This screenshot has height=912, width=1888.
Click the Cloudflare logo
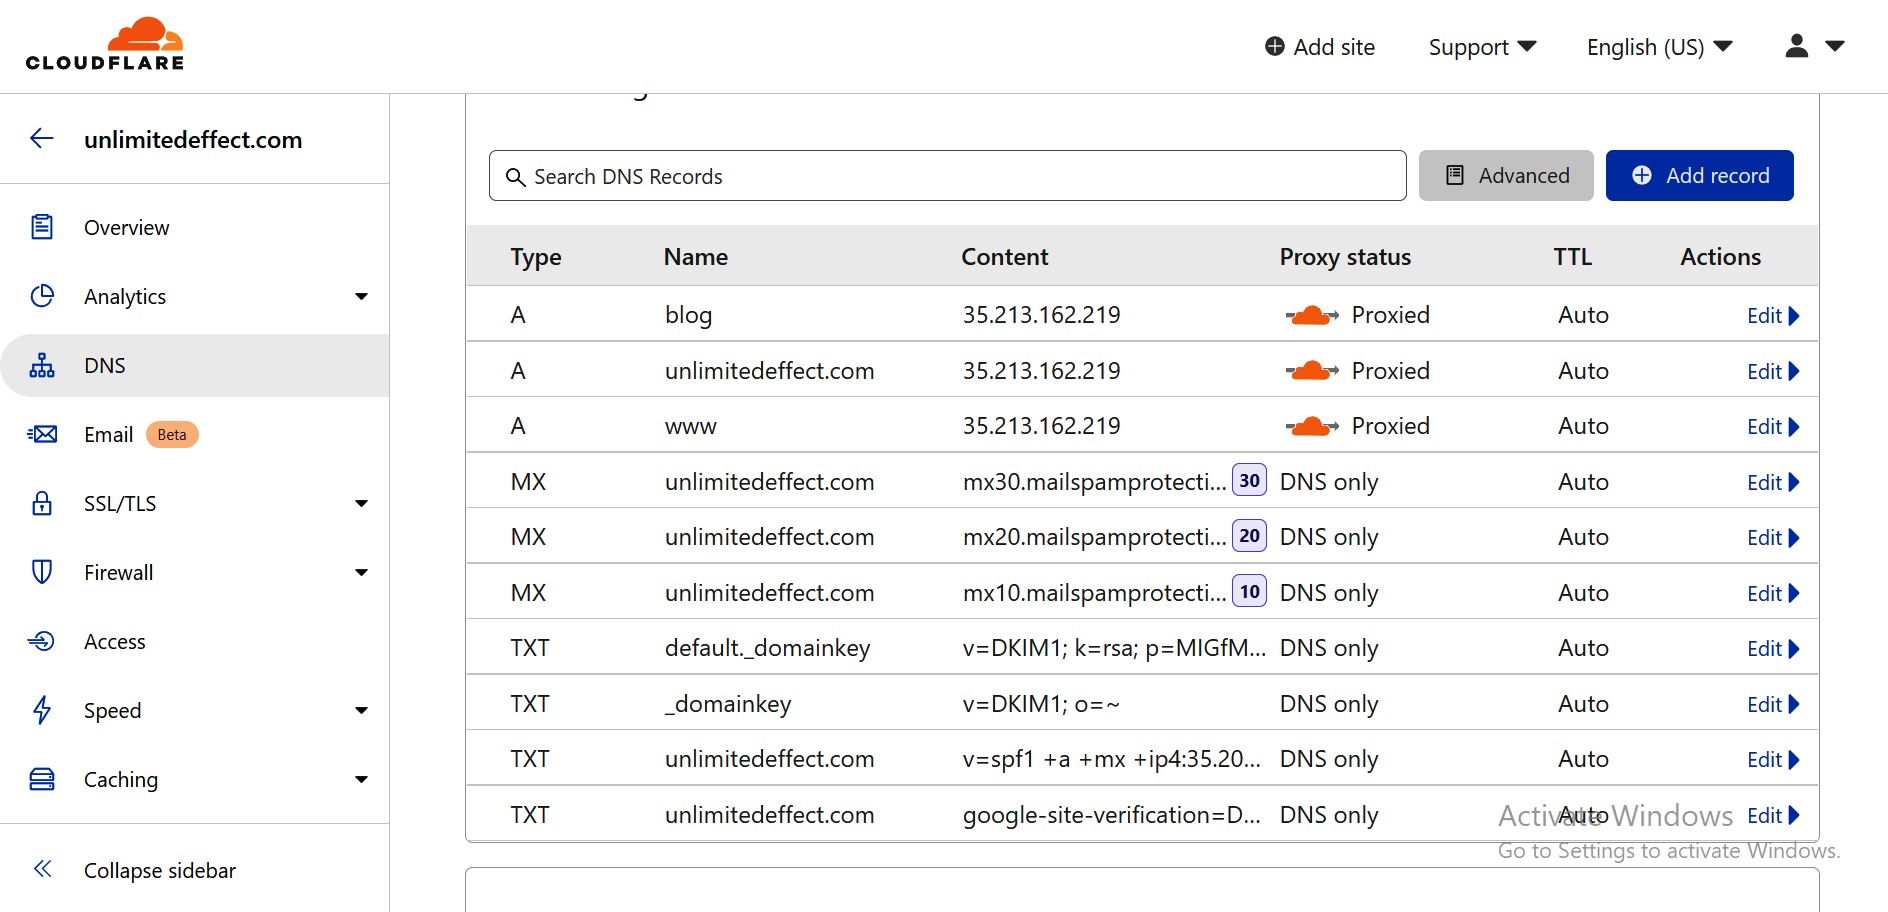(x=106, y=42)
